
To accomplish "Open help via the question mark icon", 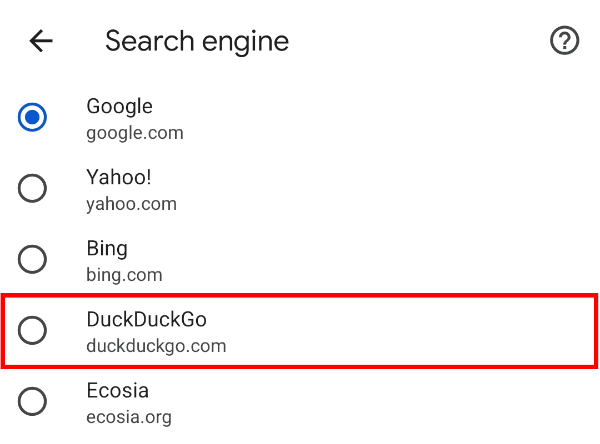I will click(x=565, y=41).
